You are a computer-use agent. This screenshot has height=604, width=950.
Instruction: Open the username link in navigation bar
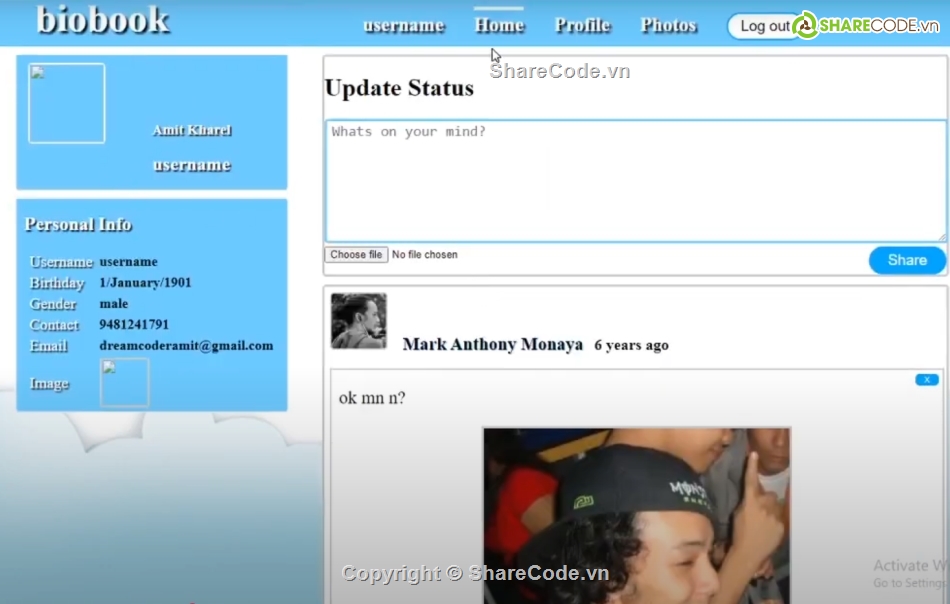coord(404,25)
